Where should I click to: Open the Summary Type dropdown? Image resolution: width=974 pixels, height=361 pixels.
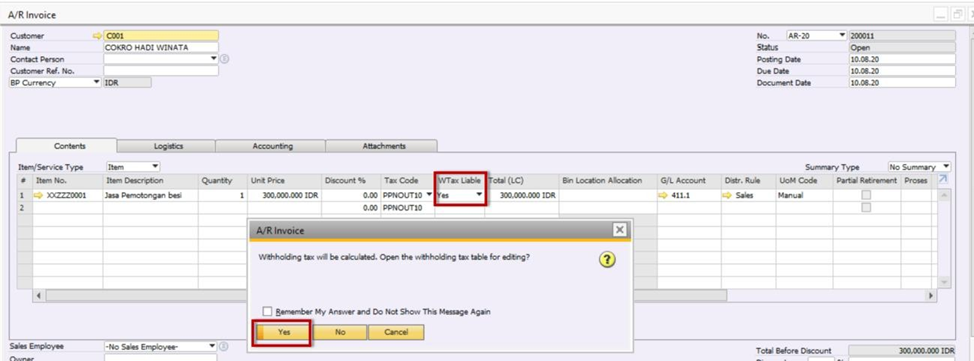point(946,167)
